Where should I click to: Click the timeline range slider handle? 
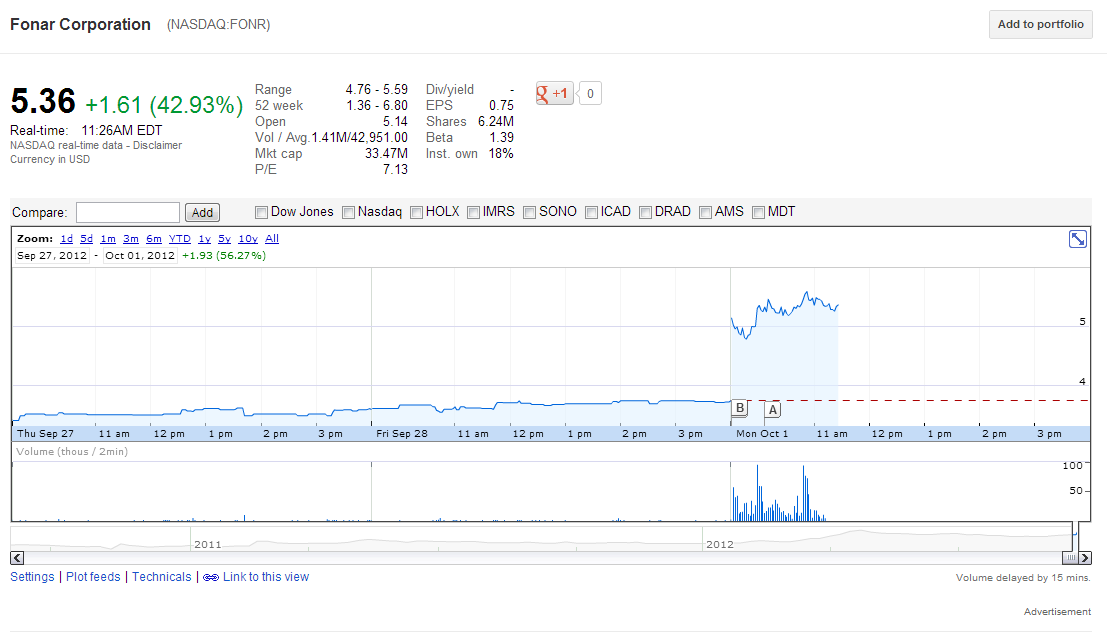[1070, 558]
